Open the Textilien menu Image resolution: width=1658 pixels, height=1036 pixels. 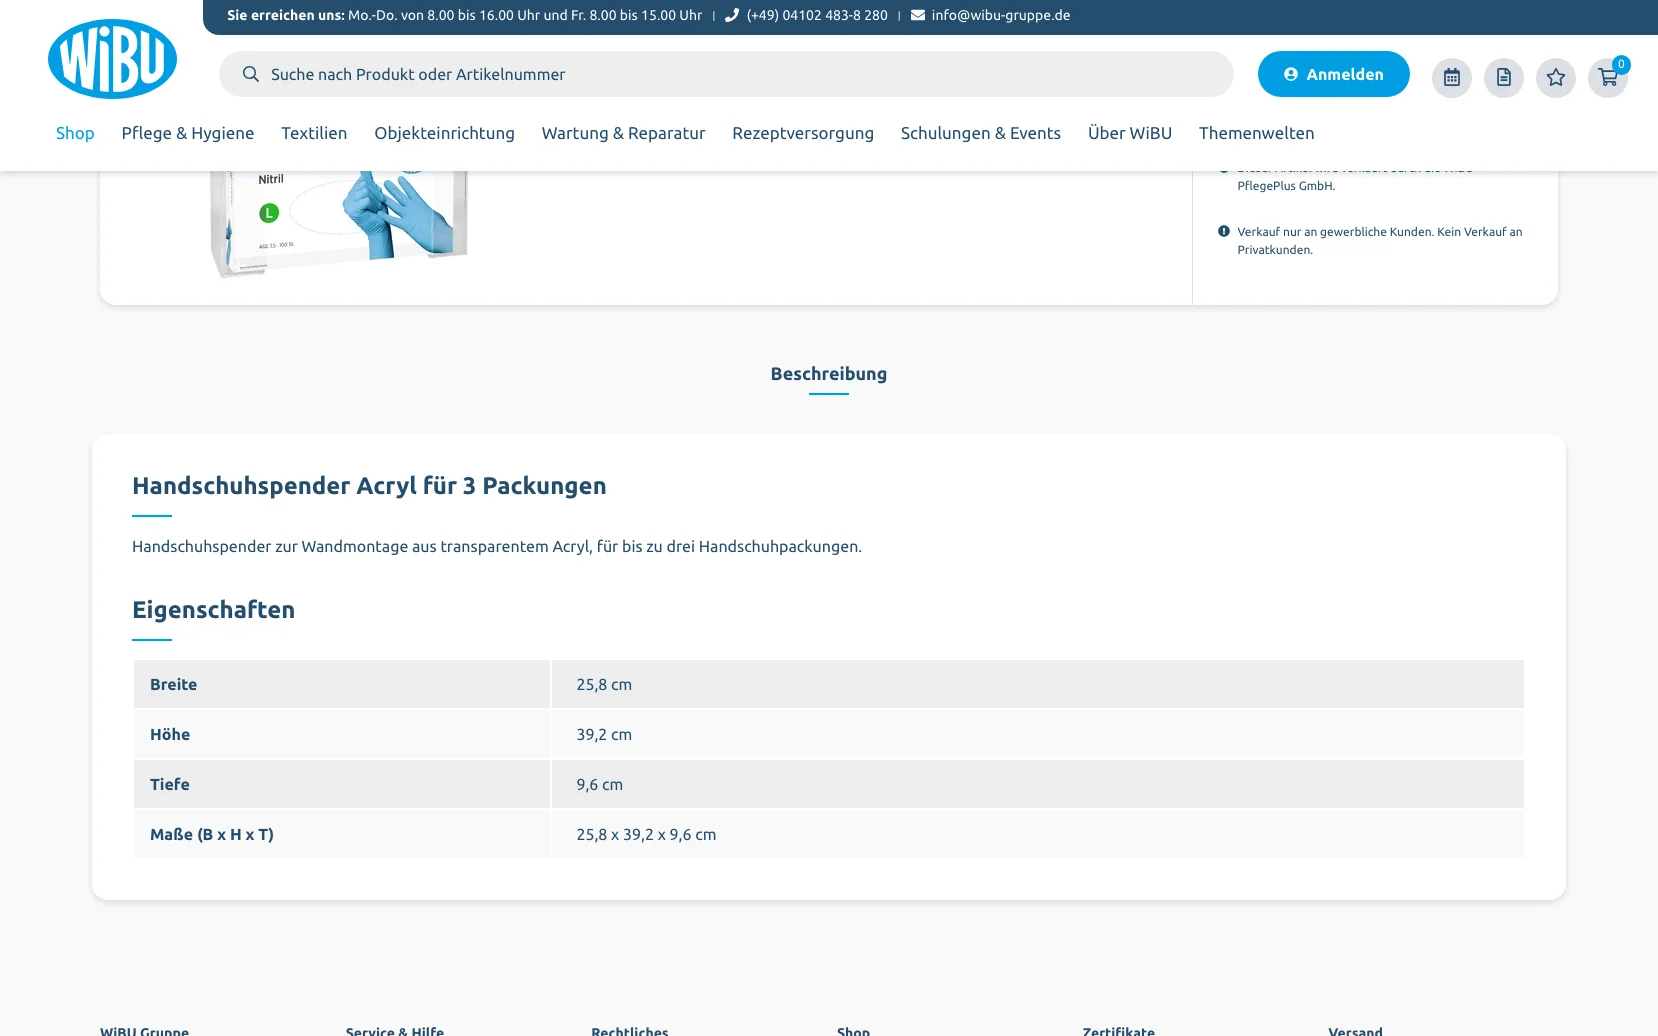point(314,133)
